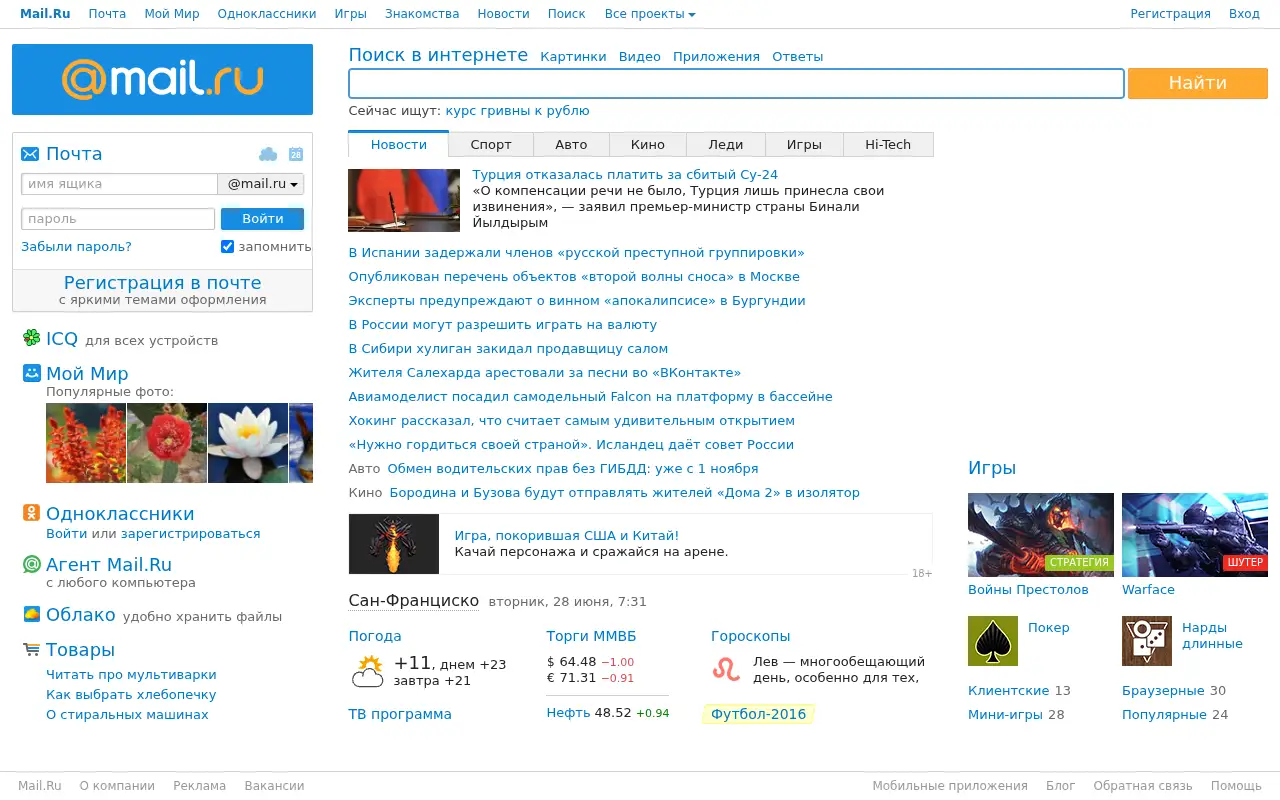Screen dimensions: 1280x800
Task: Click the Товары shopping cart icon
Action: [32, 649]
